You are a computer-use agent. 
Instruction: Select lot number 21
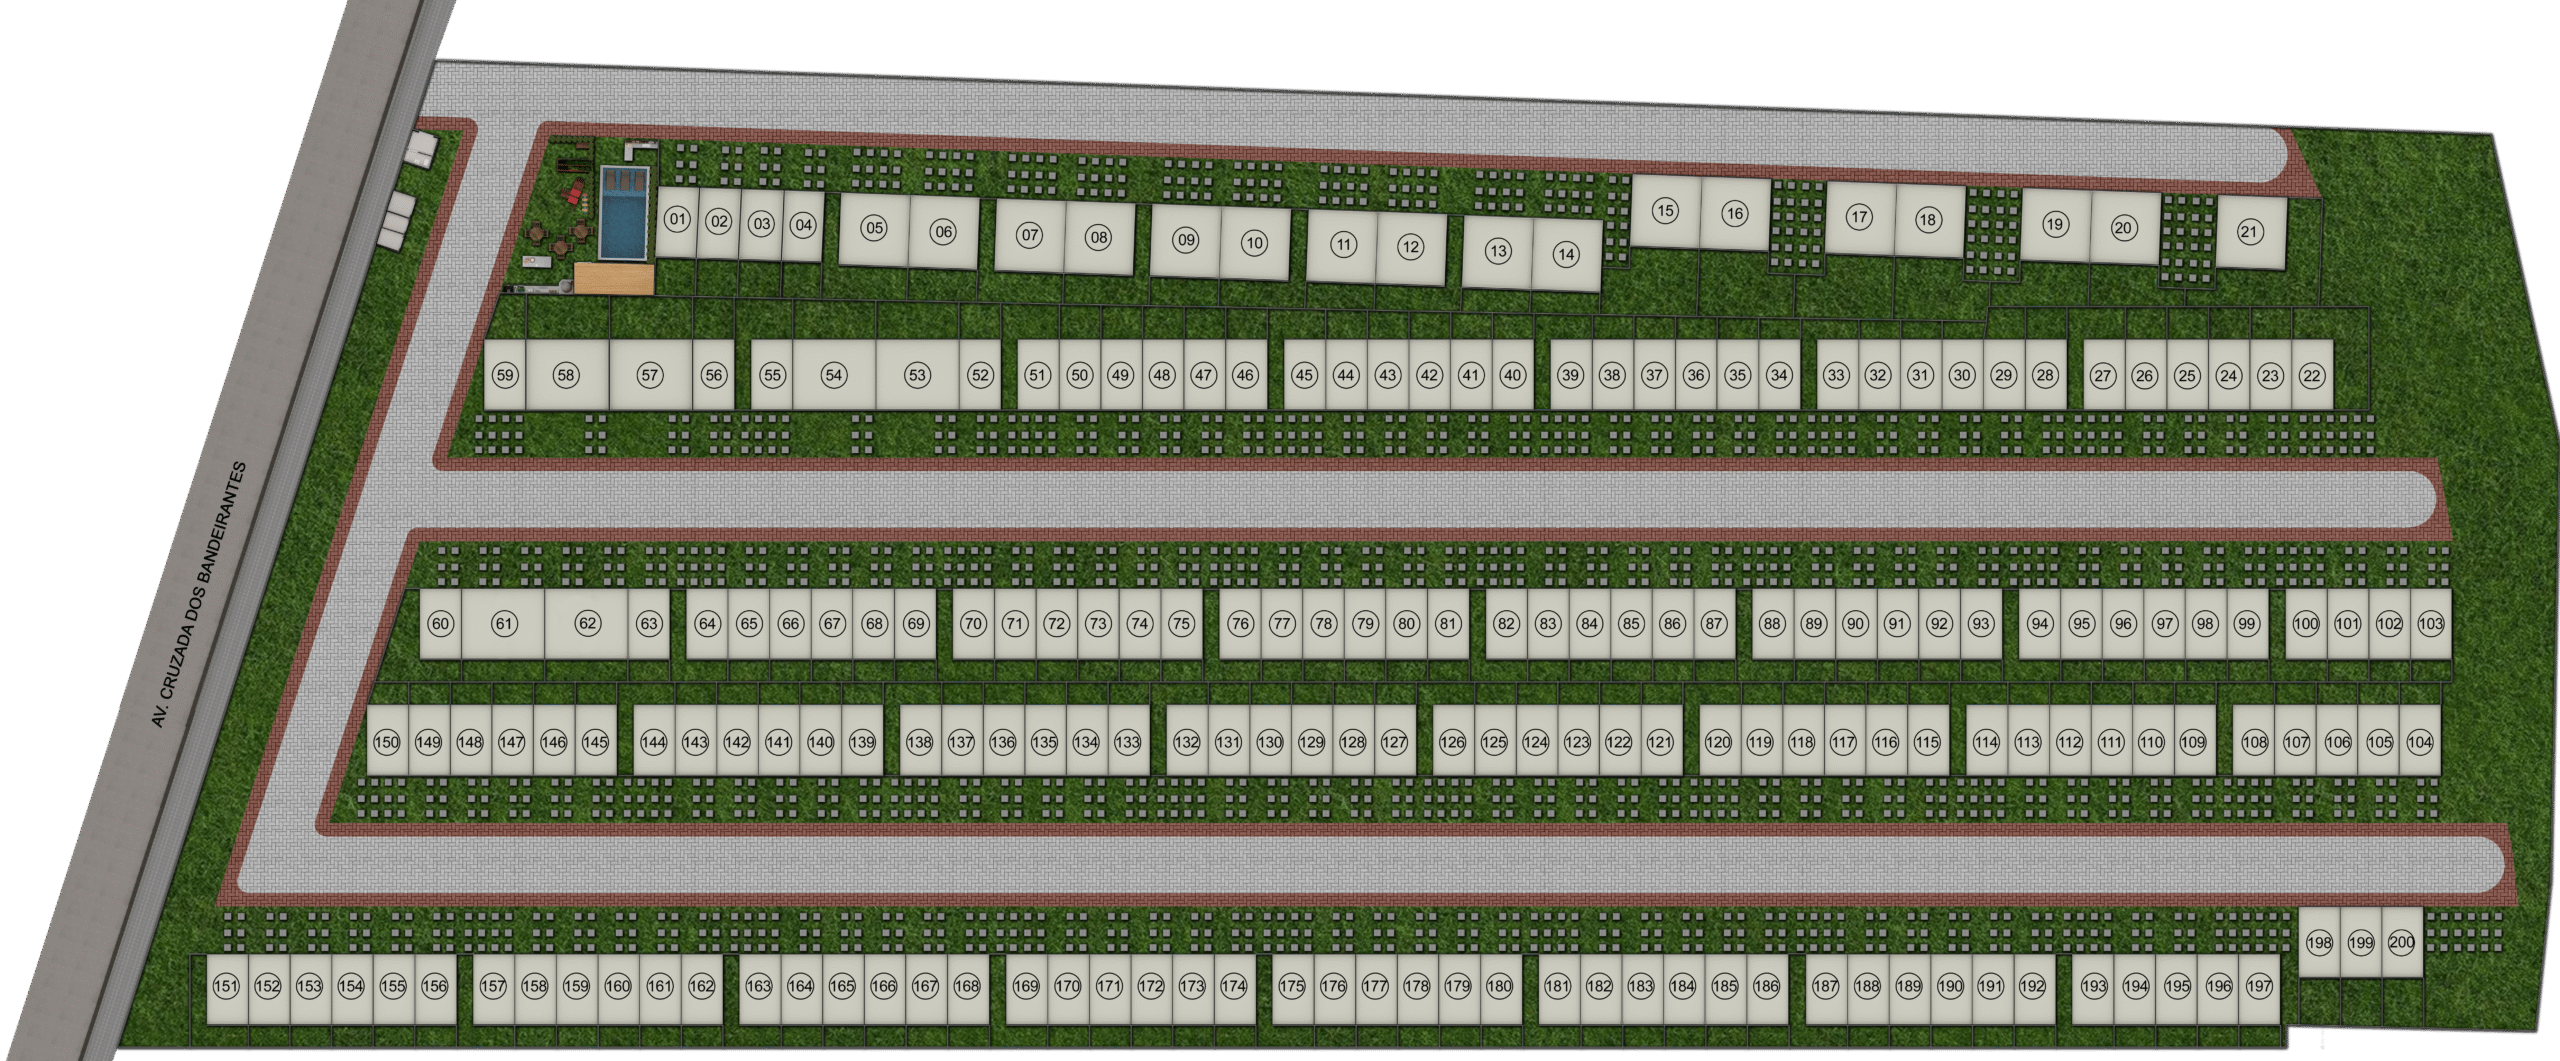coord(2249,232)
